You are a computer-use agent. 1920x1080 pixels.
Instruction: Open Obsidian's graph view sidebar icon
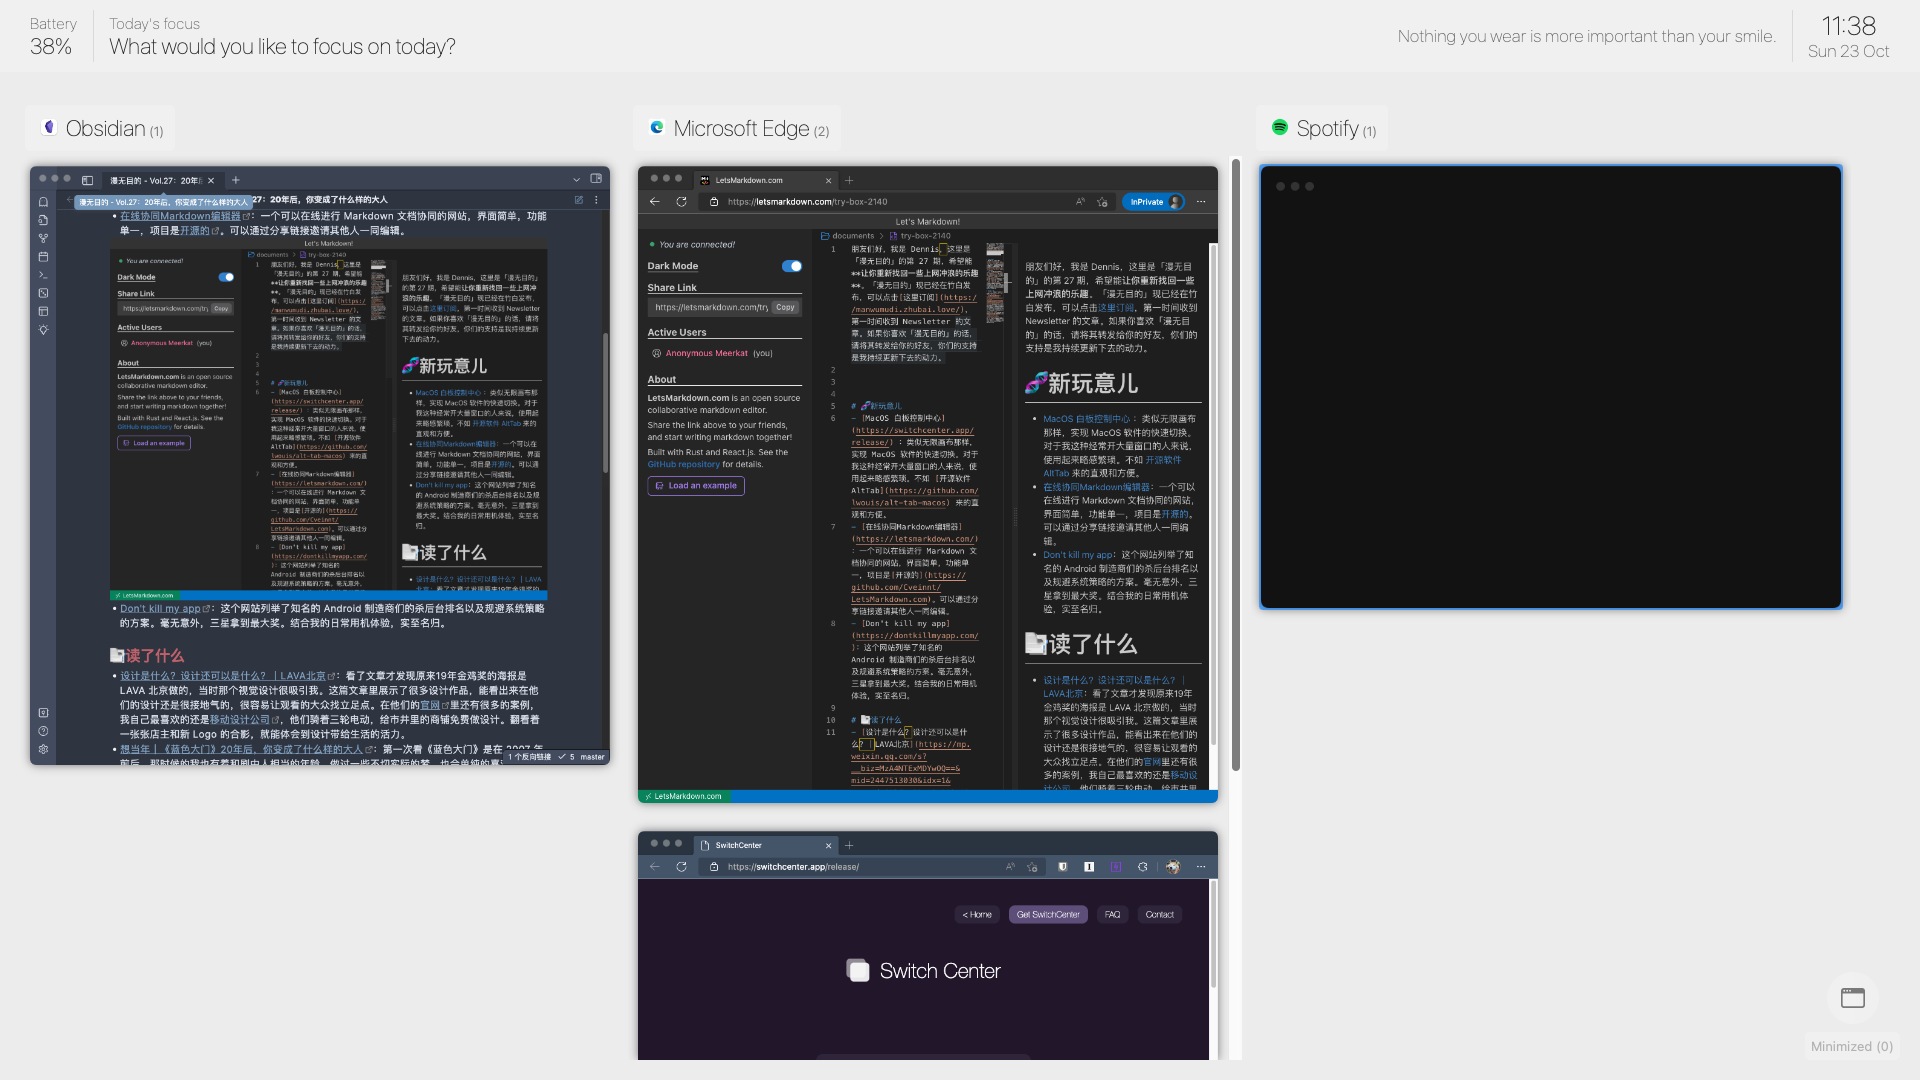(x=43, y=238)
